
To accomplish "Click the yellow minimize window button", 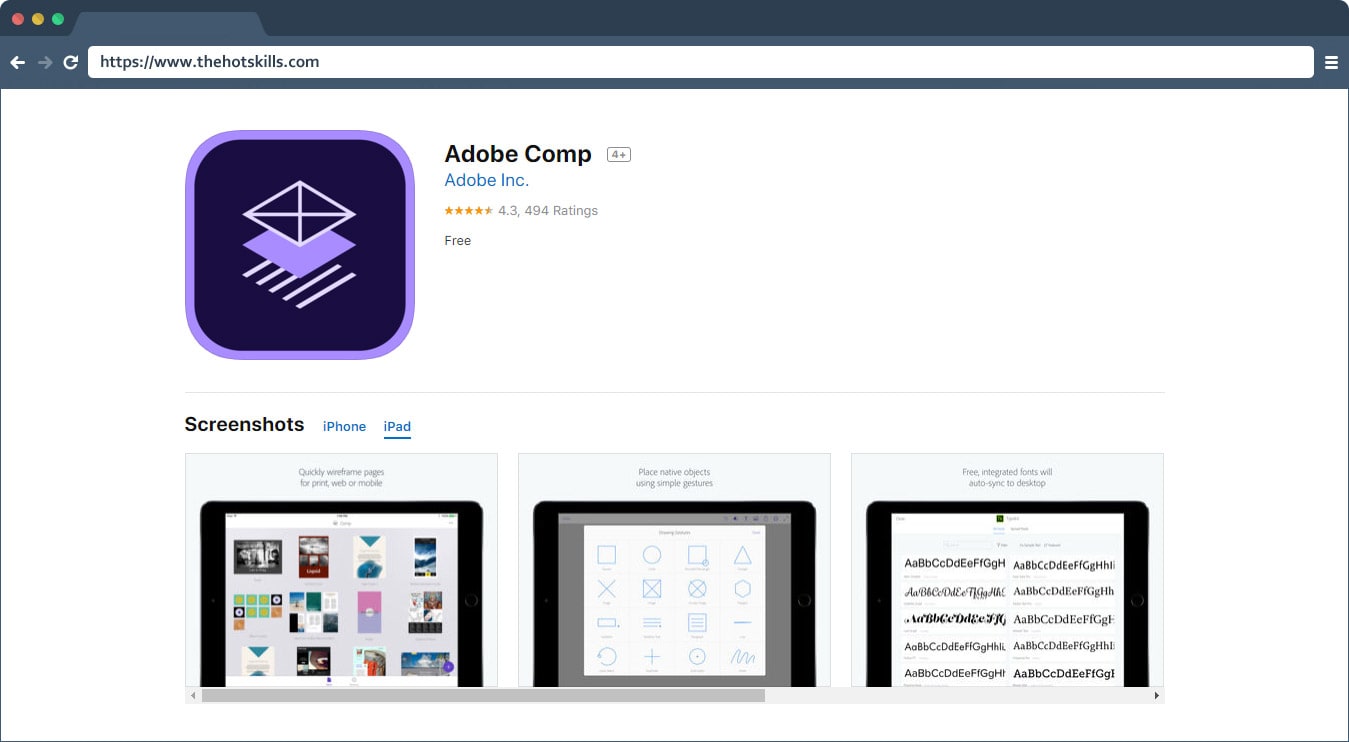I will coord(38,19).
